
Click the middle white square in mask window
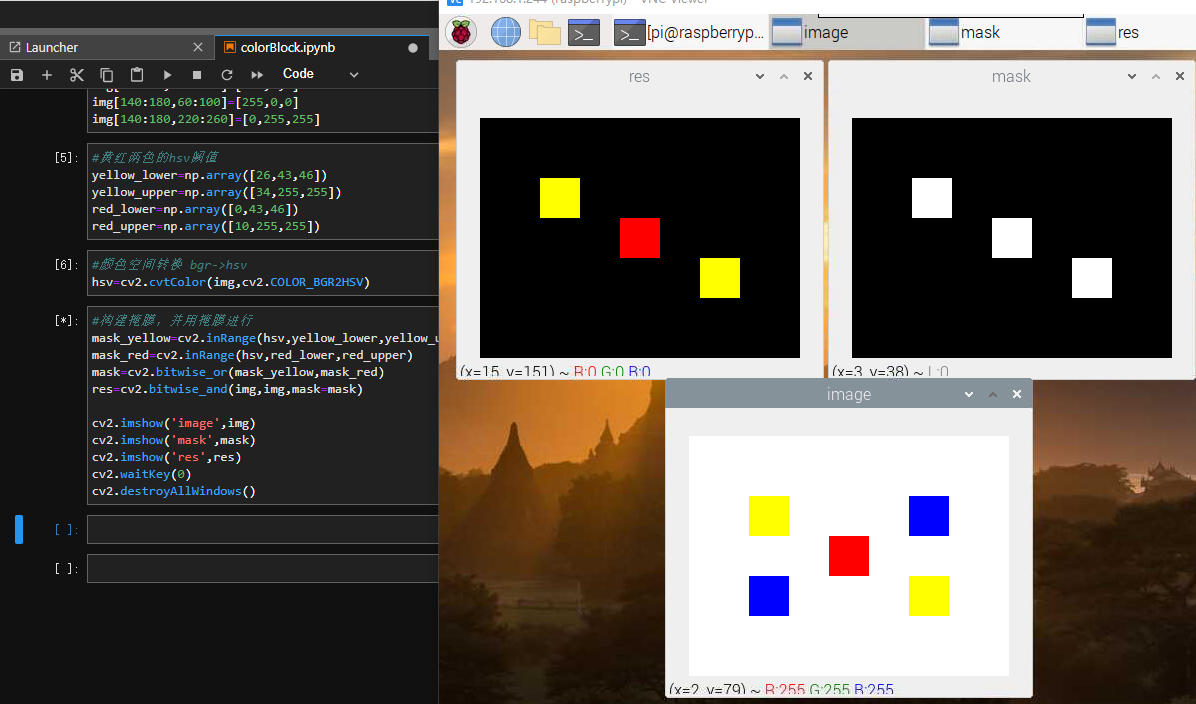pyautogui.click(x=1012, y=238)
